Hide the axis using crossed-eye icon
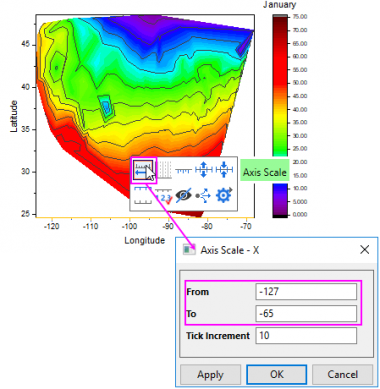Screen dimensions: 380x389 [x=183, y=195]
